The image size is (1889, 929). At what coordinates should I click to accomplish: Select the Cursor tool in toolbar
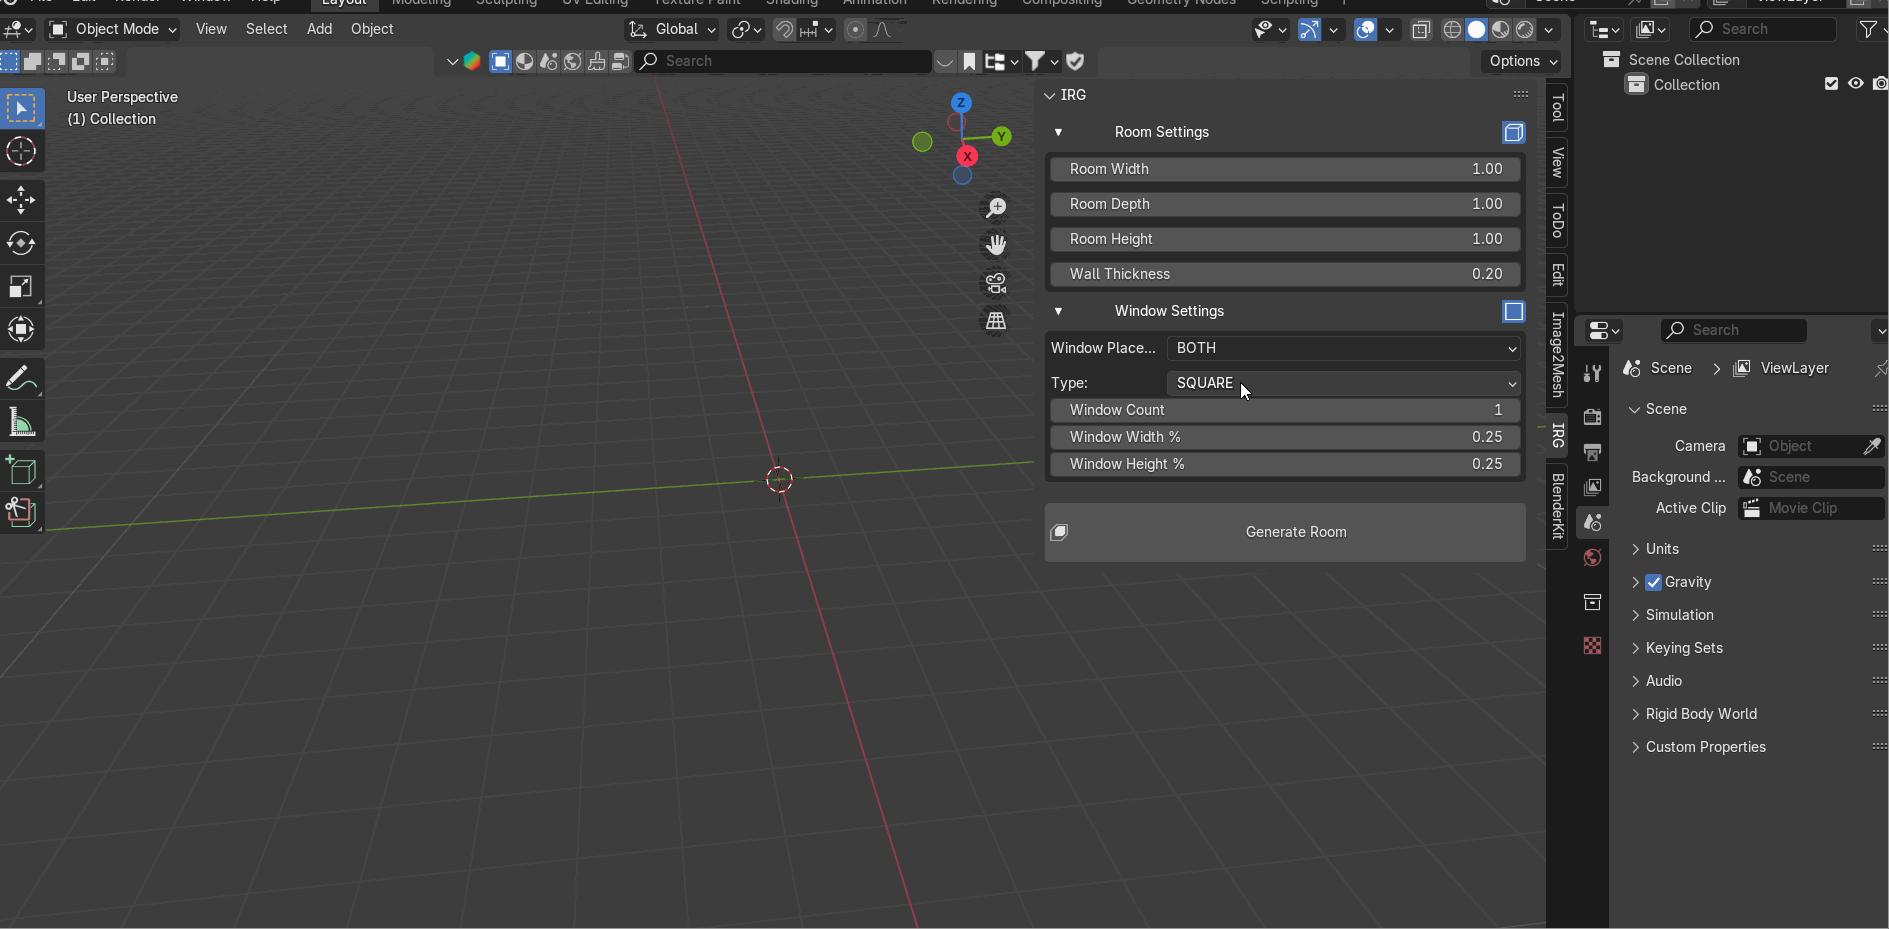click(x=21, y=152)
